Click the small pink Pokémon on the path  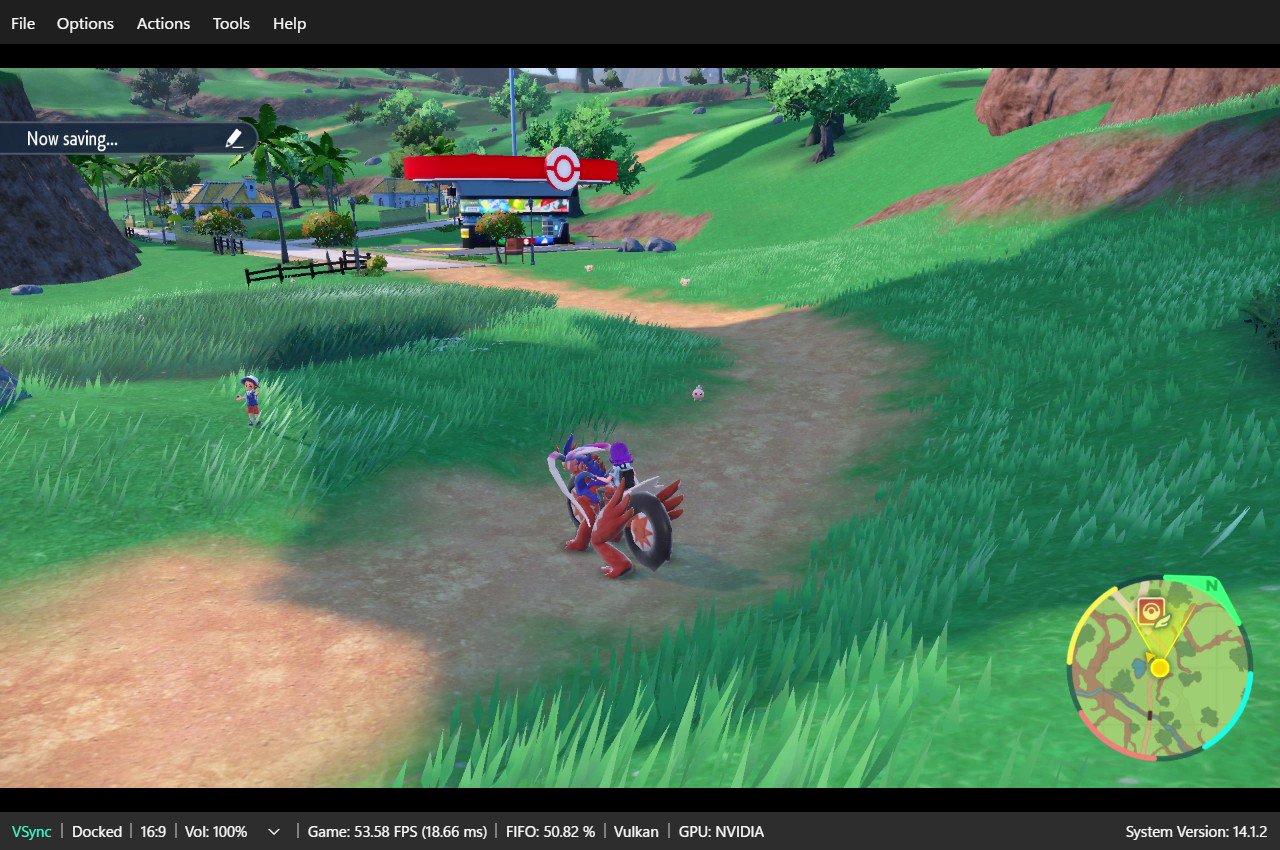coord(698,392)
